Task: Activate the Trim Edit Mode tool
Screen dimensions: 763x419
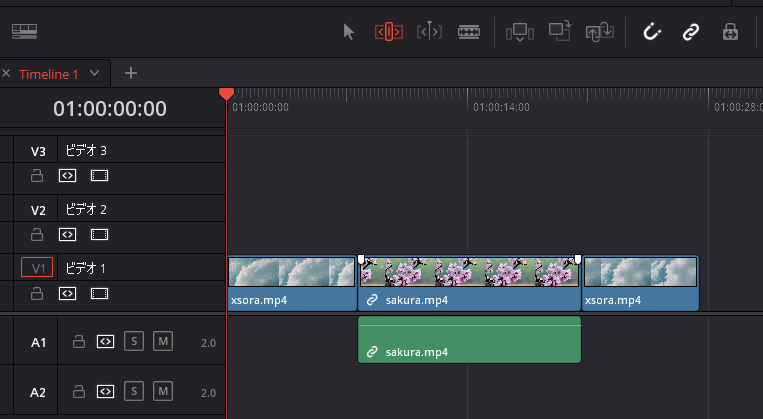Action: pos(389,32)
